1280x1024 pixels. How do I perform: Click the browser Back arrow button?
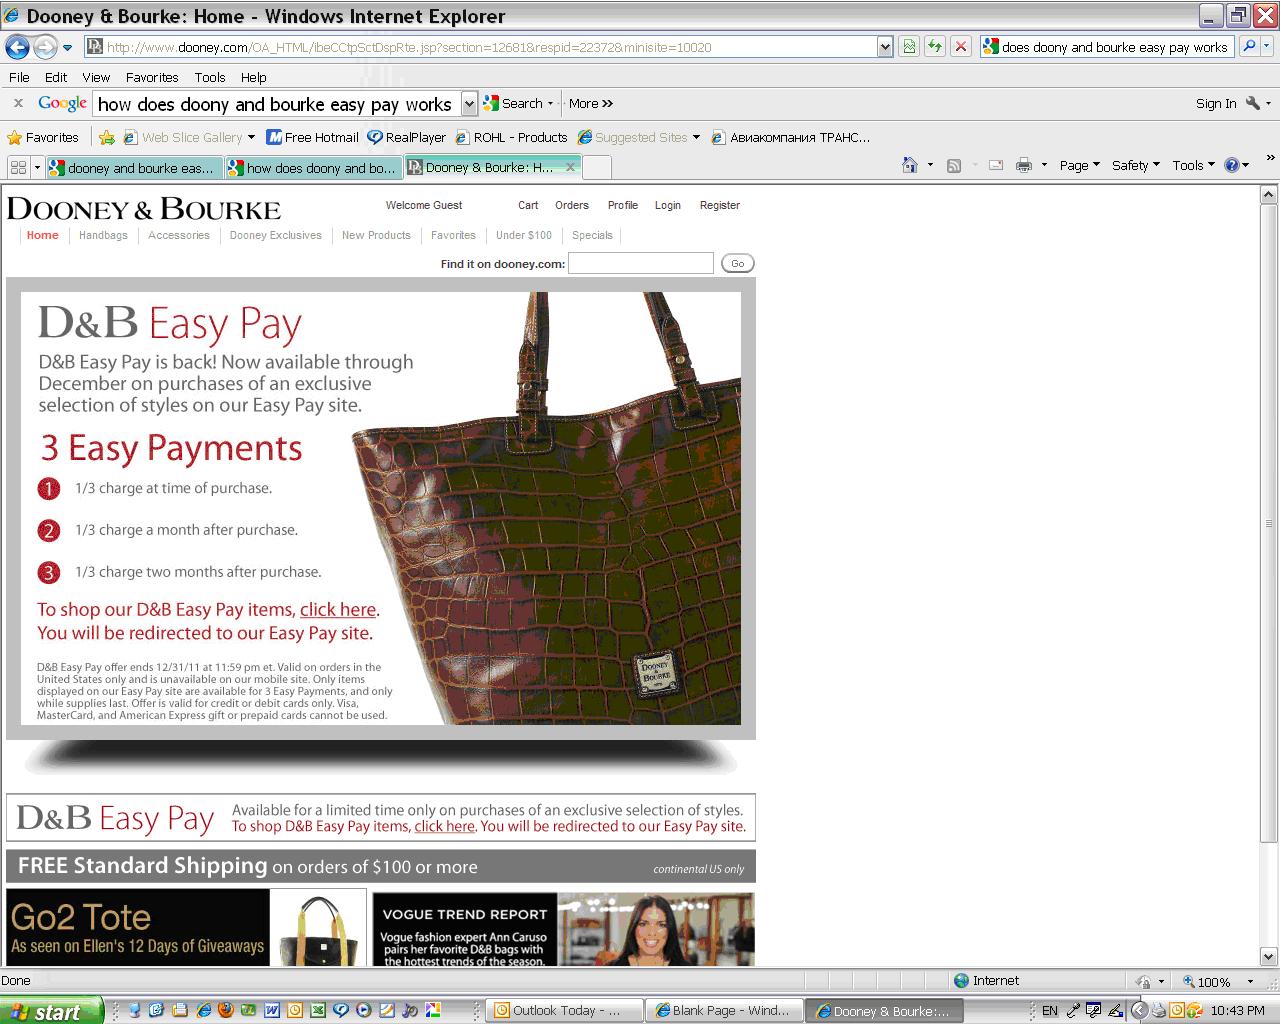17,47
